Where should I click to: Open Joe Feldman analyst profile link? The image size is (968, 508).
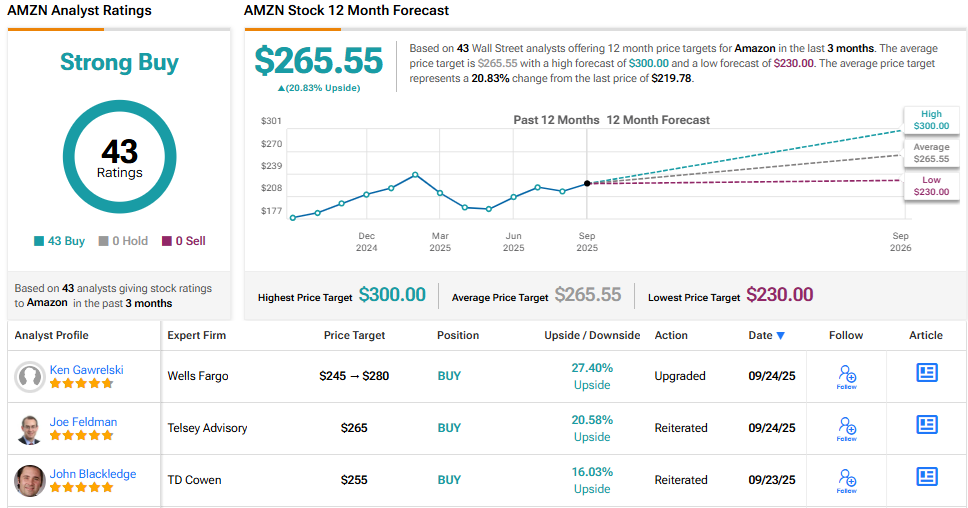pos(83,422)
